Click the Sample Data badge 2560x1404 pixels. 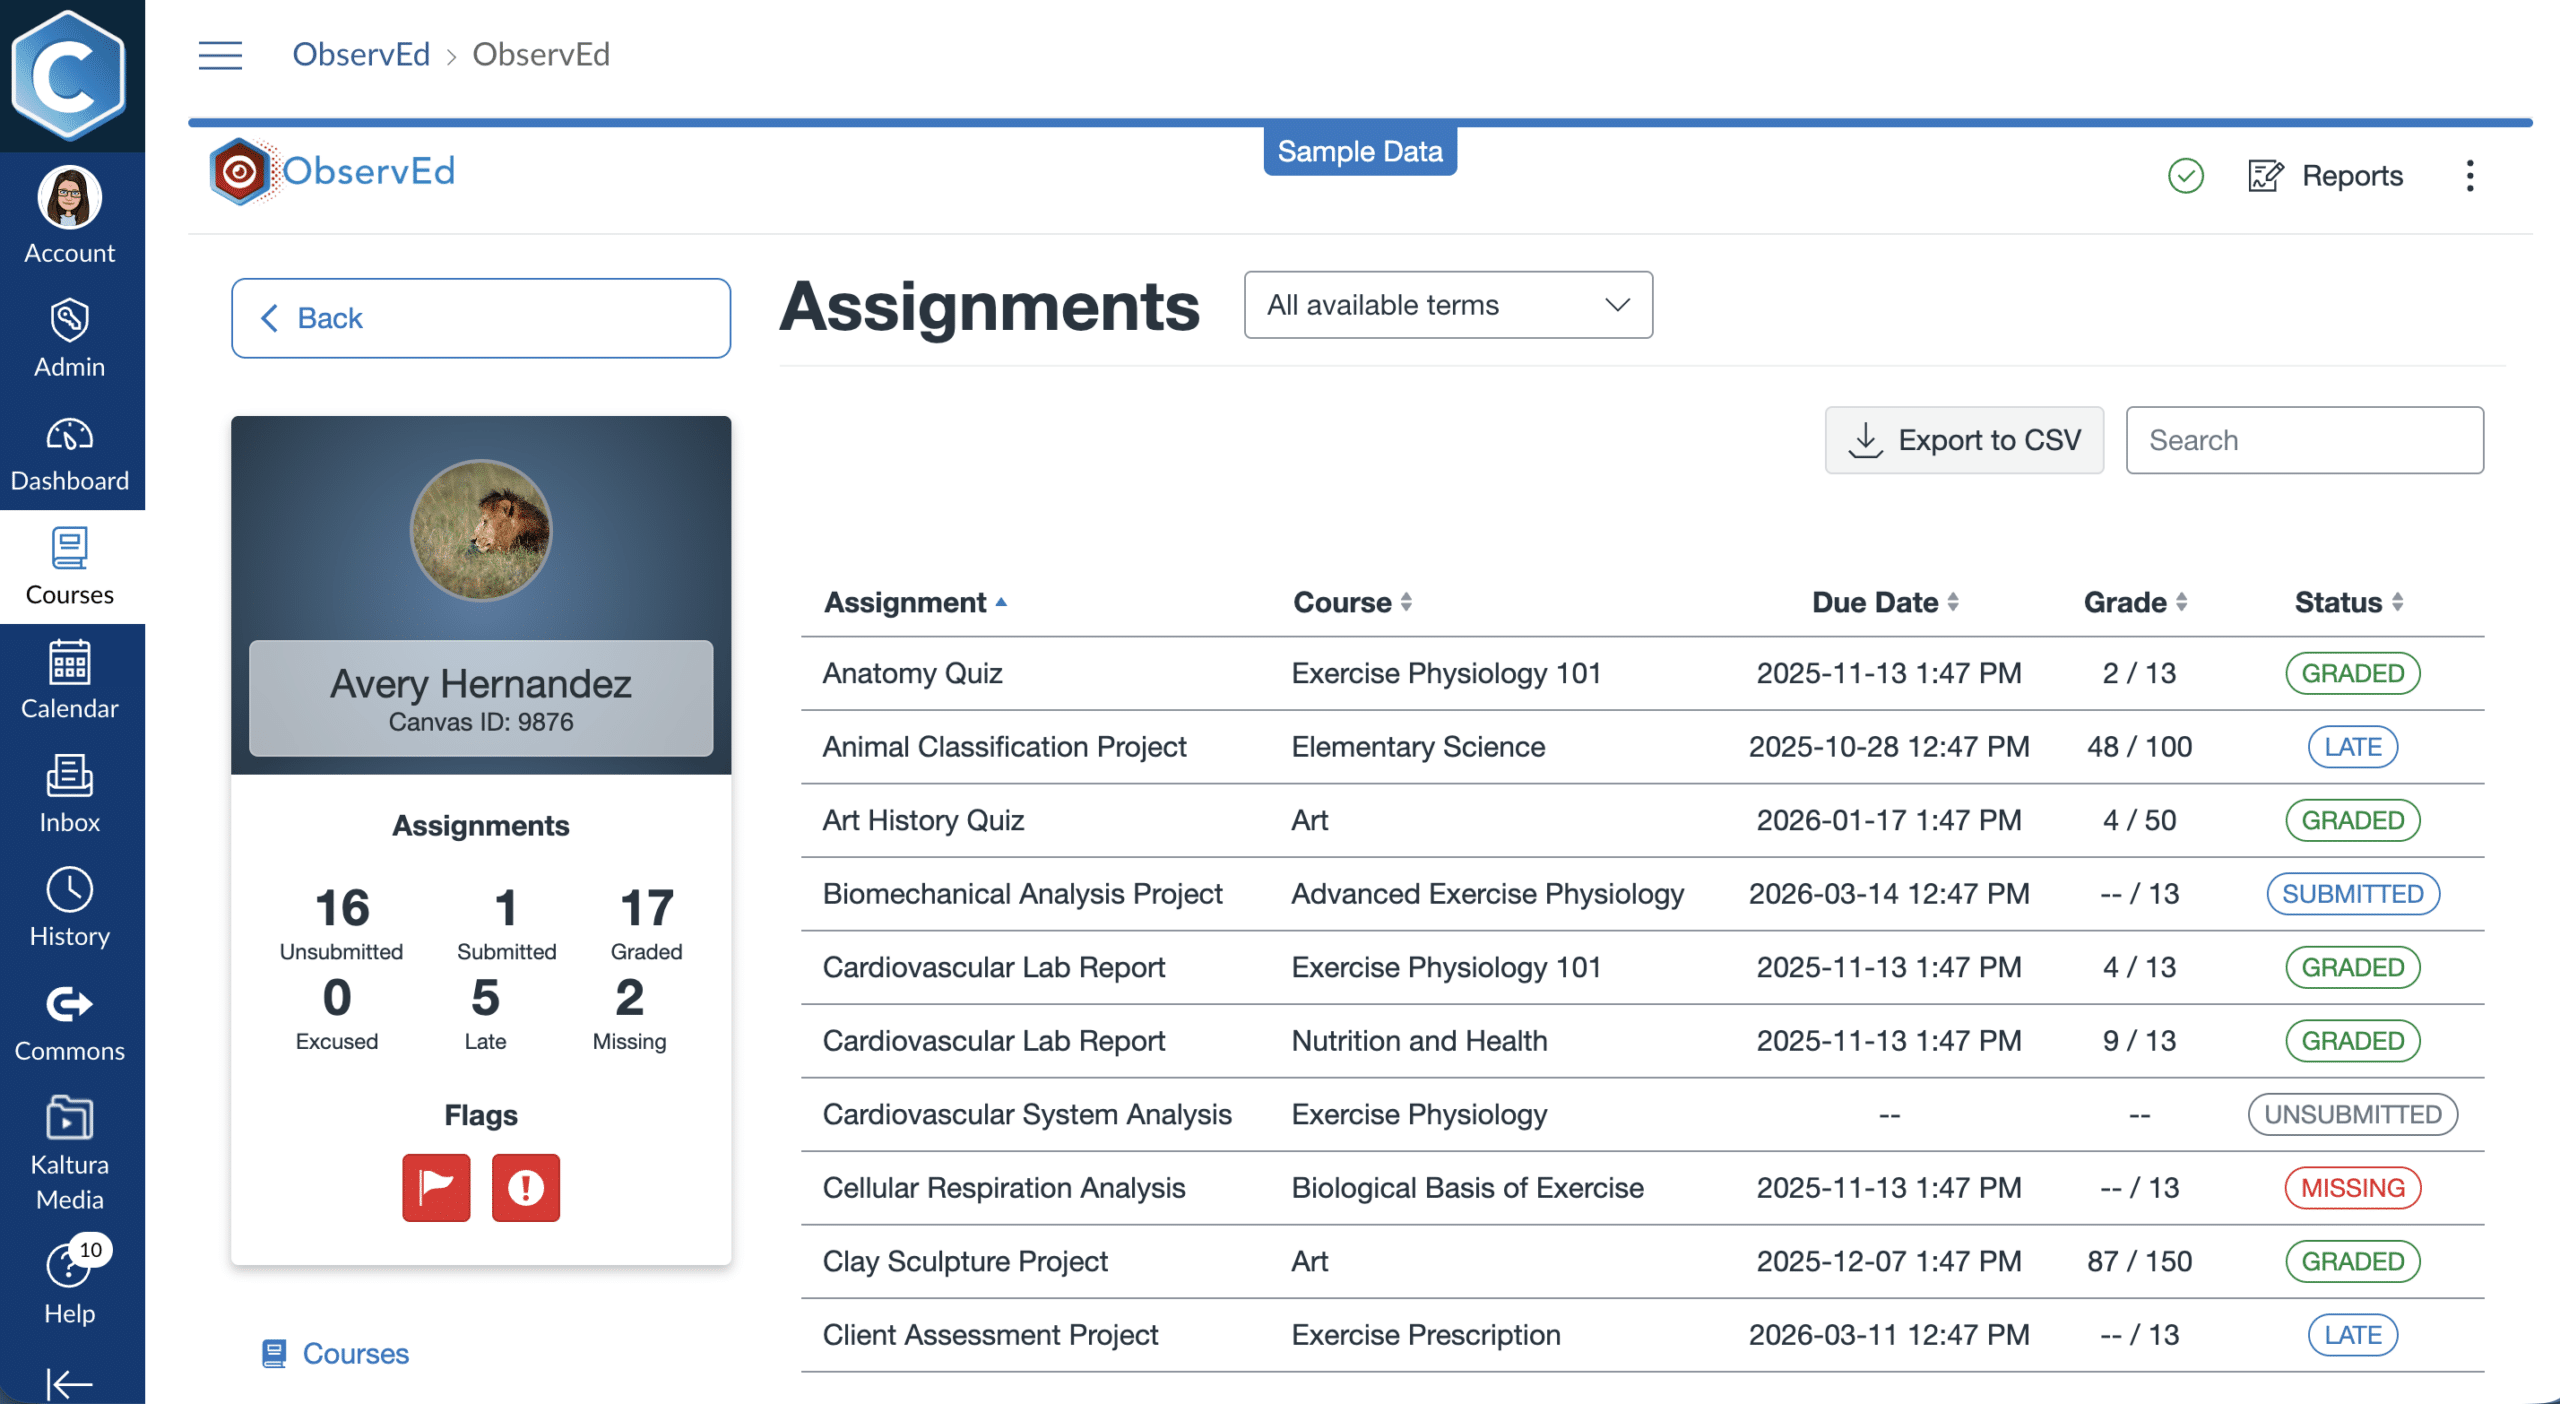(1359, 151)
